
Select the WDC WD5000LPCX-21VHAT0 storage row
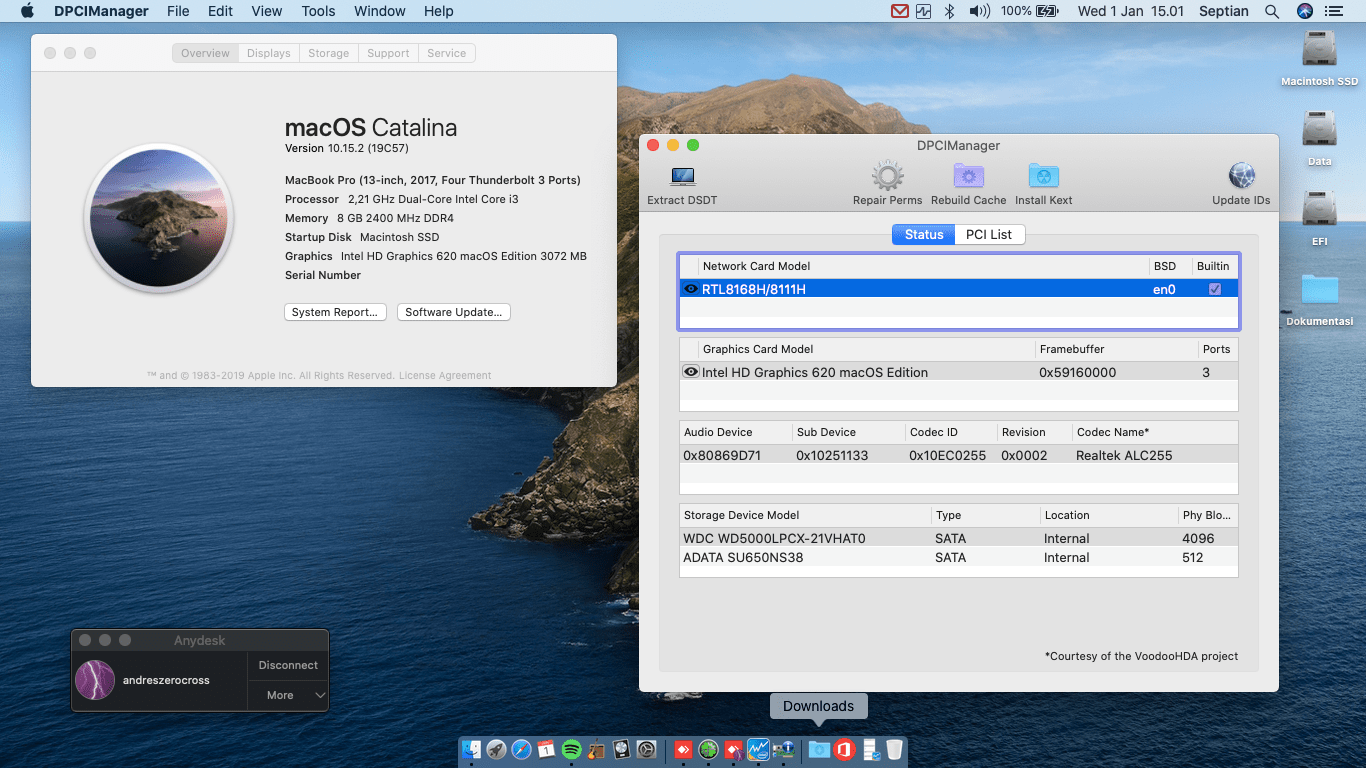(958, 538)
